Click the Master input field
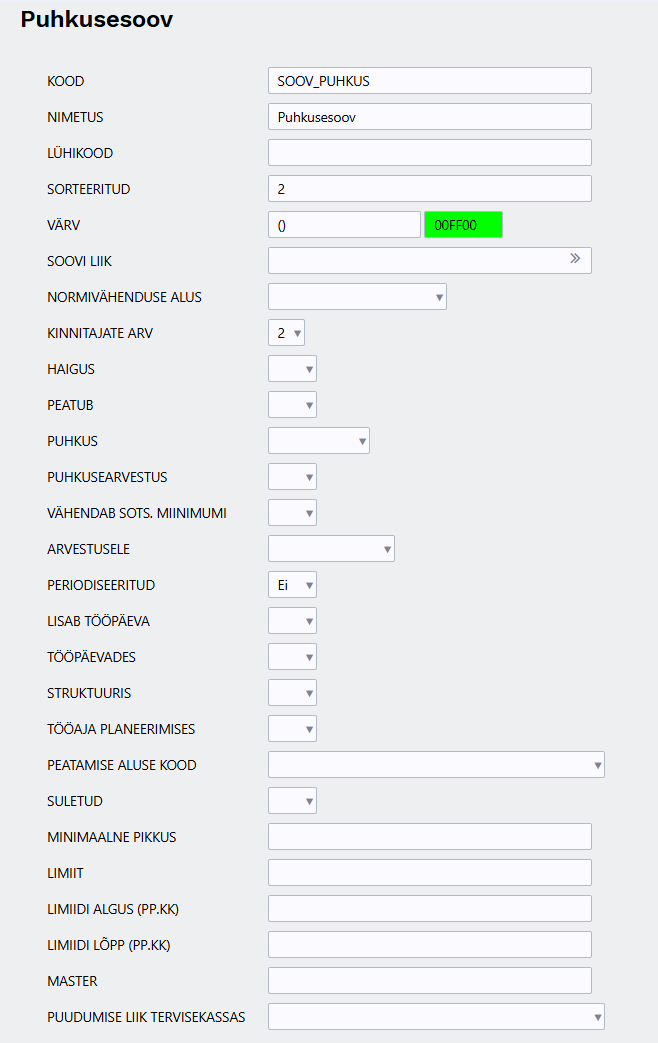Viewport: 658px width, 1043px height. pos(429,981)
